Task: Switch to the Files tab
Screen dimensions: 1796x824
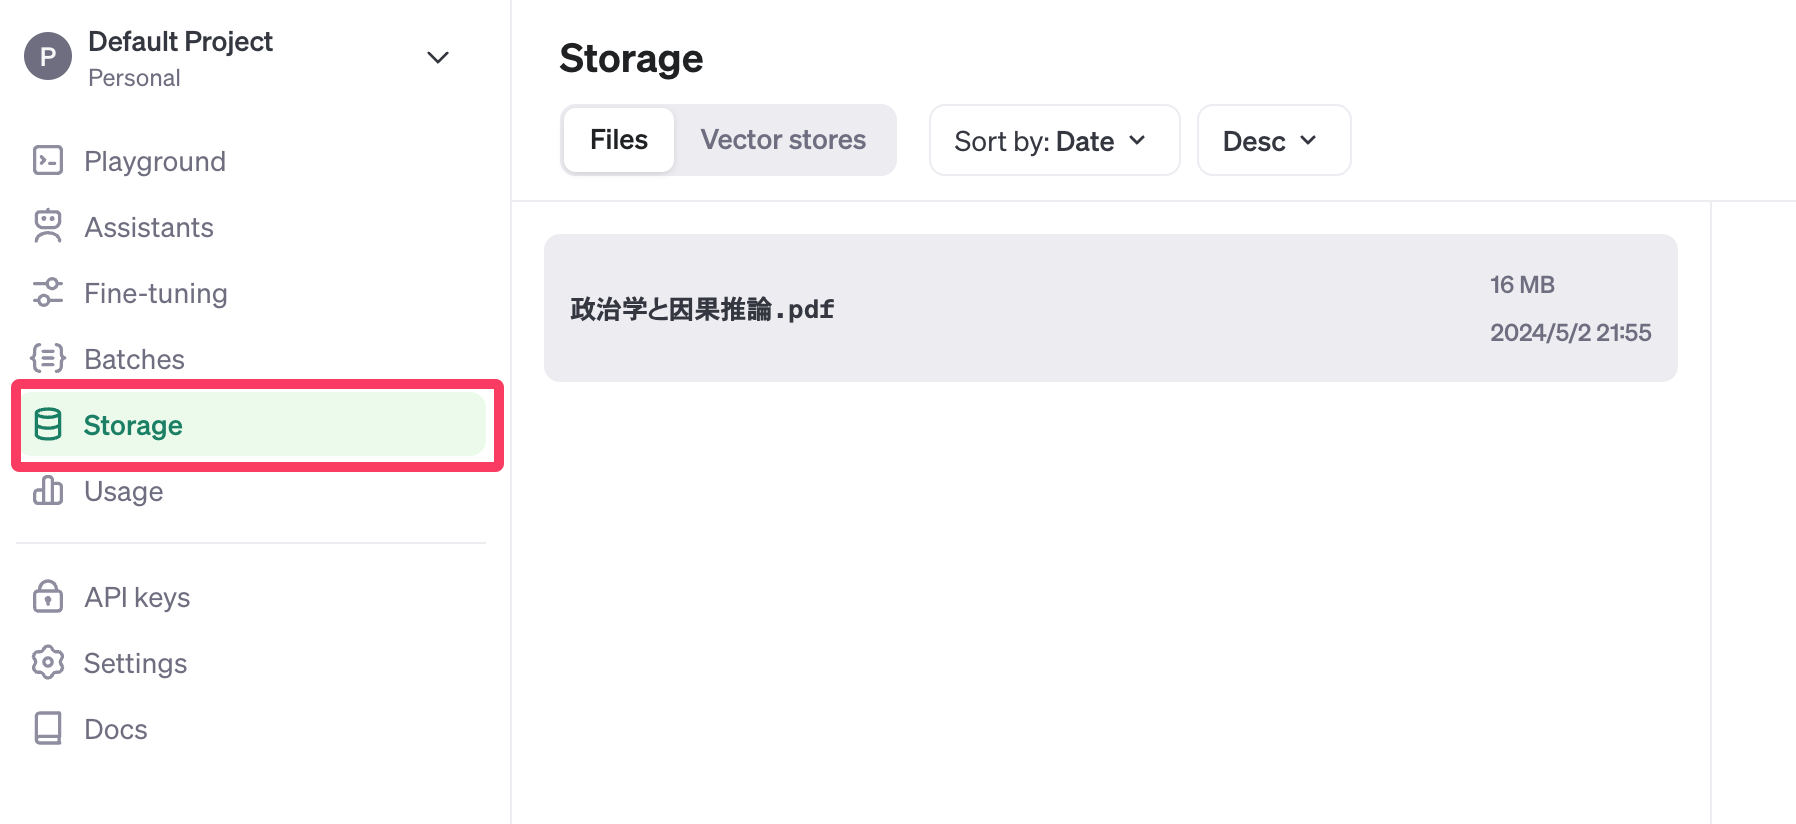Action: [619, 140]
